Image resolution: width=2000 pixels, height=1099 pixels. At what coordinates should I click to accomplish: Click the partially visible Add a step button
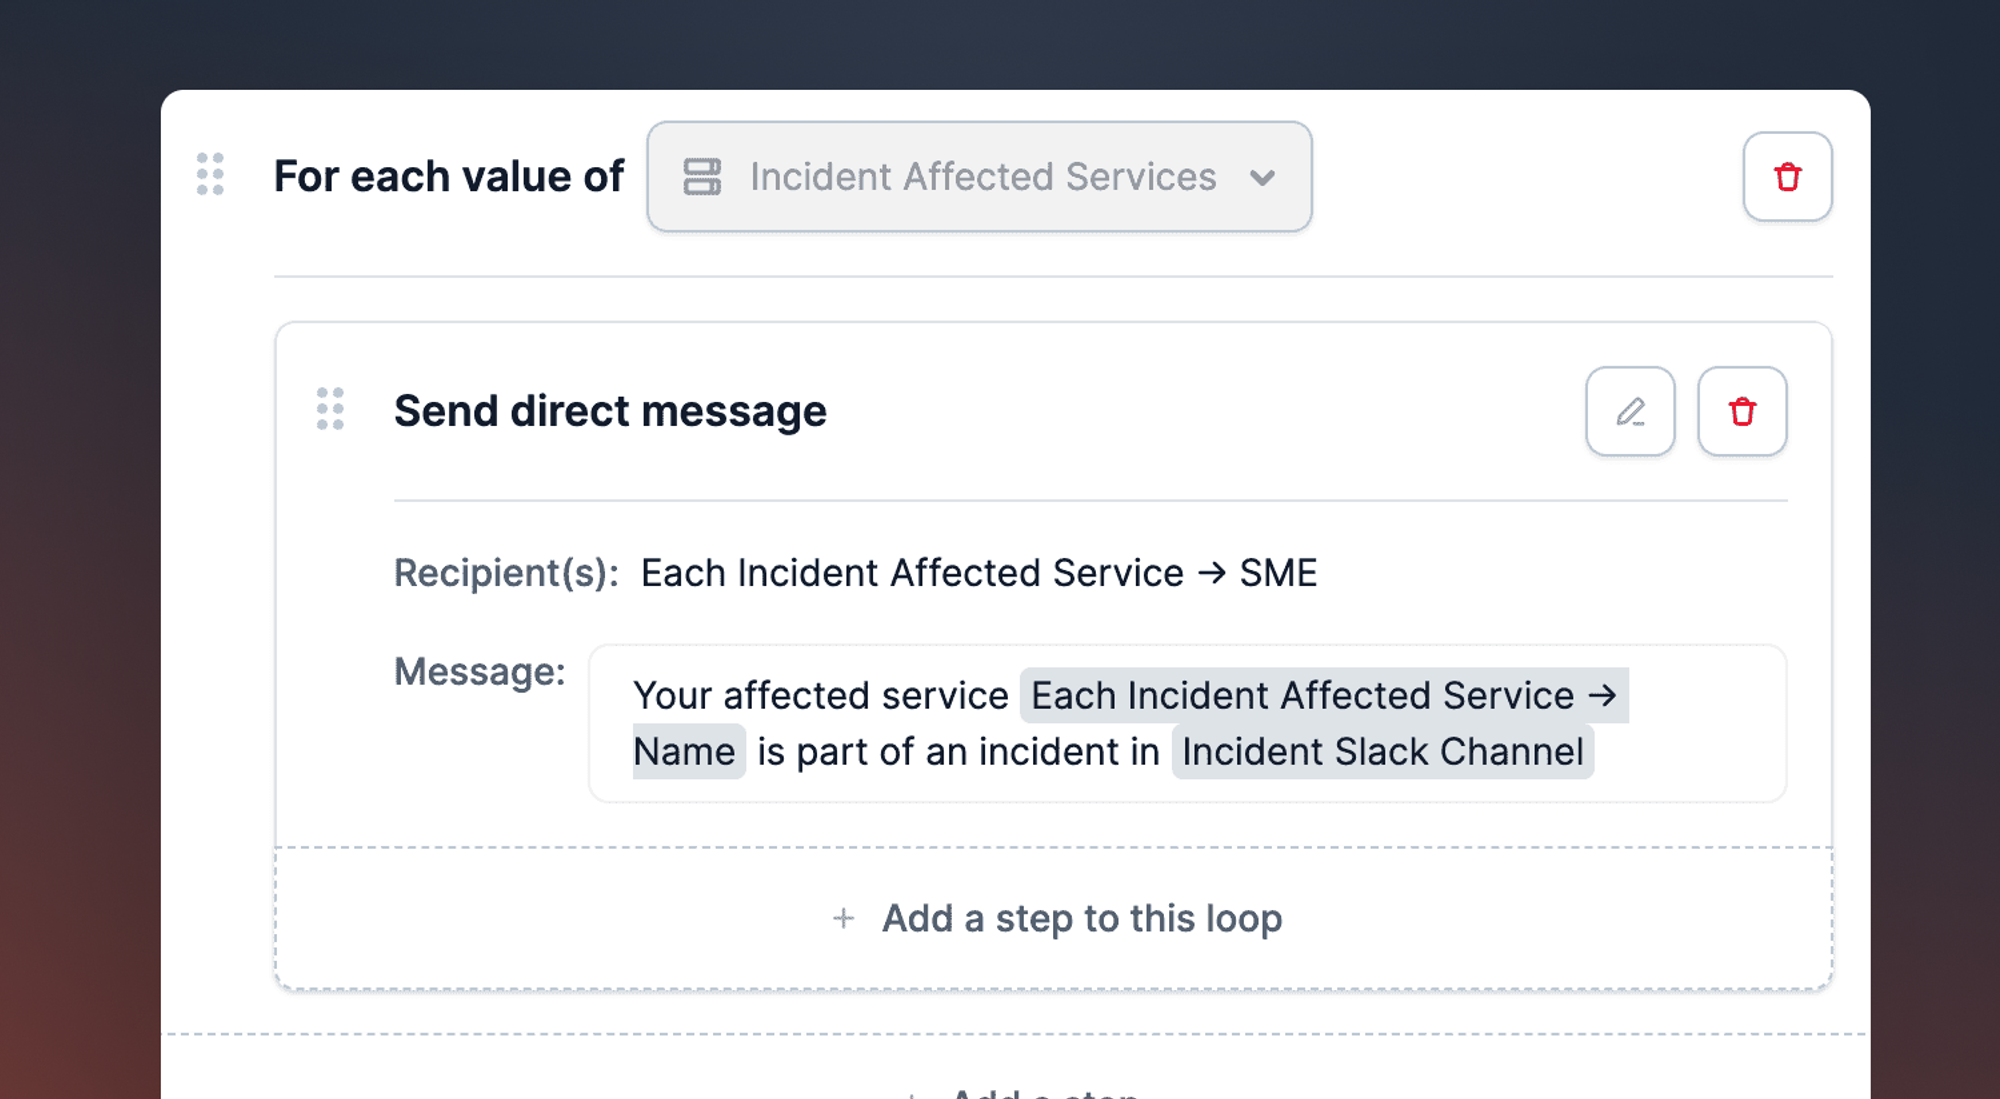point(1040,1091)
